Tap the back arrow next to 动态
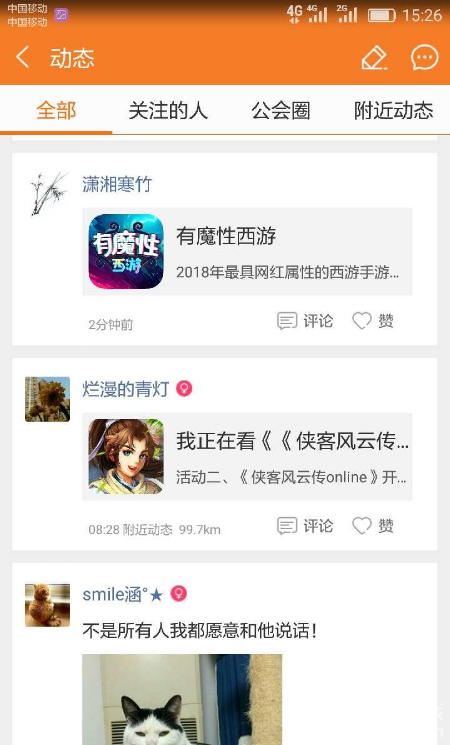The width and height of the screenshot is (450, 745). [x=22, y=57]
